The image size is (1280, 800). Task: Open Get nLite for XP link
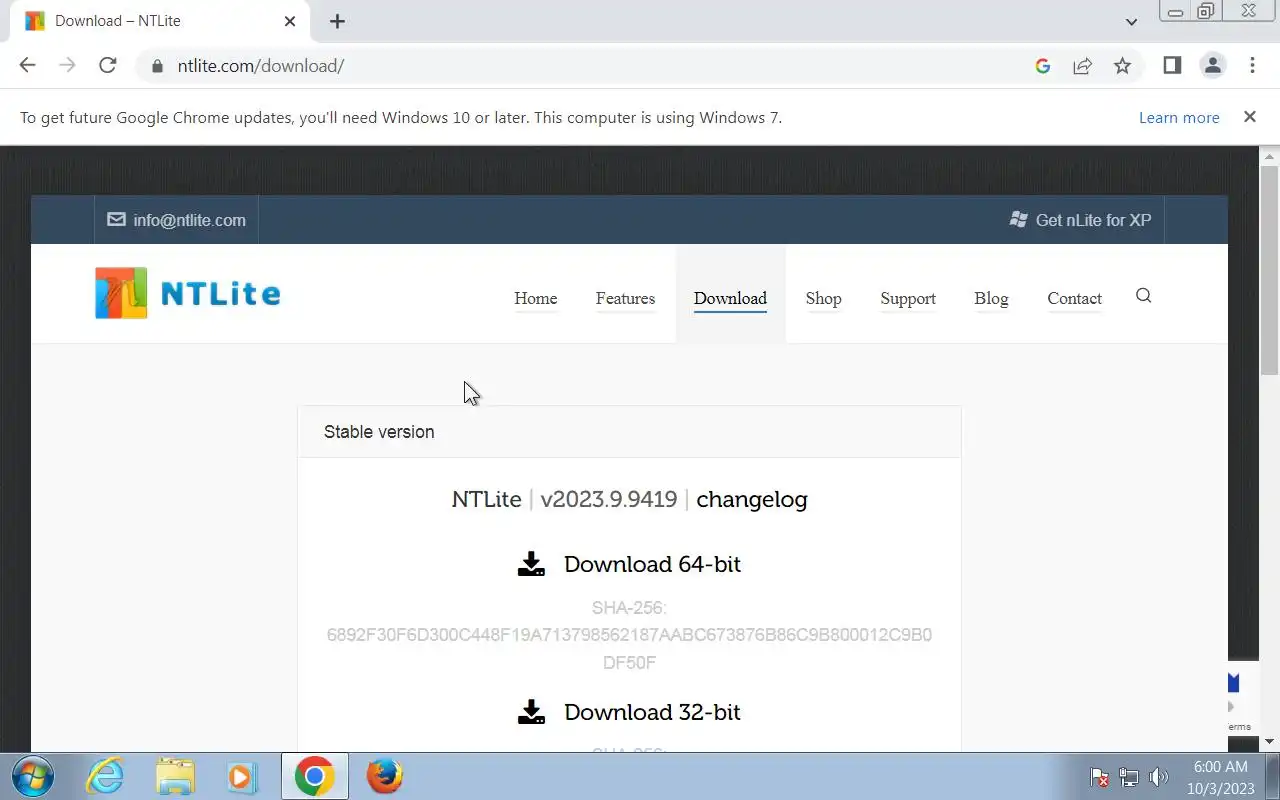tap(1093, 220)
